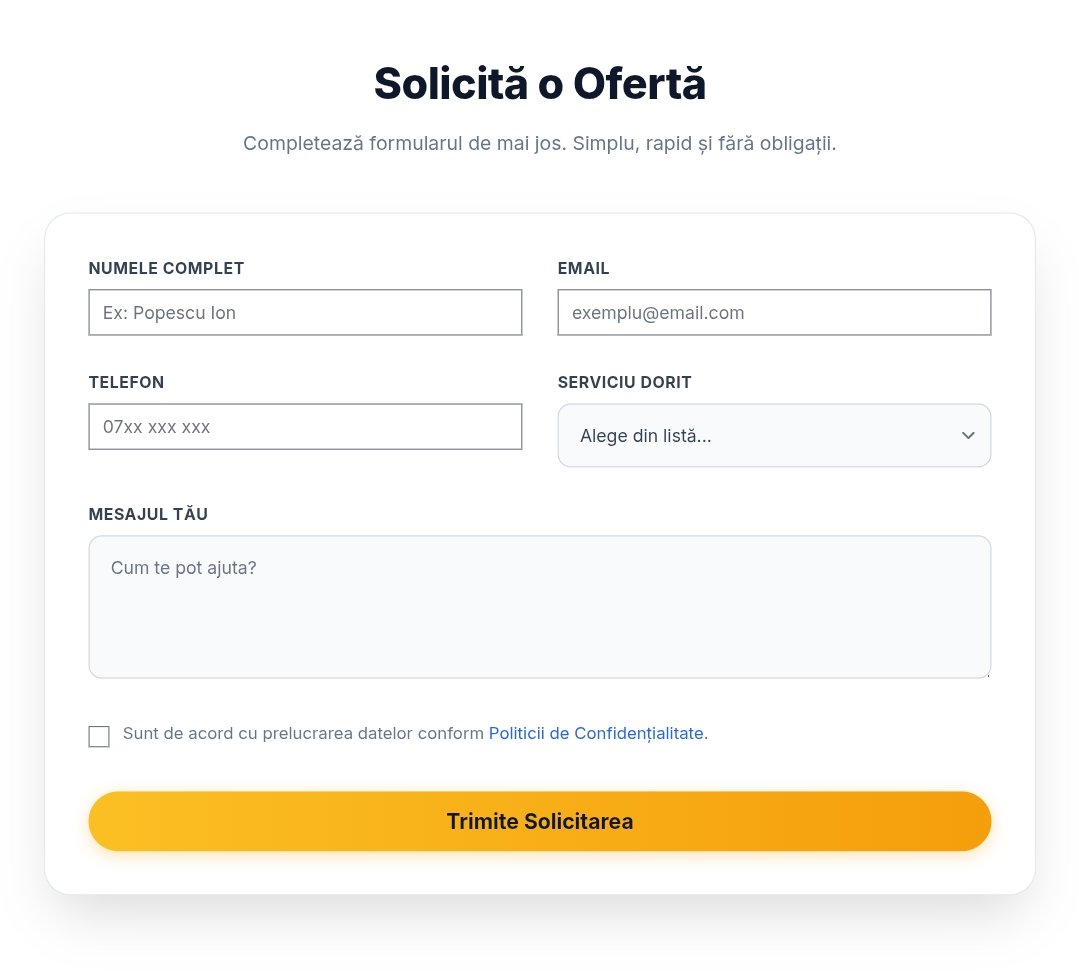
Task: Click the message box resize handle
Action: point(986,673)
